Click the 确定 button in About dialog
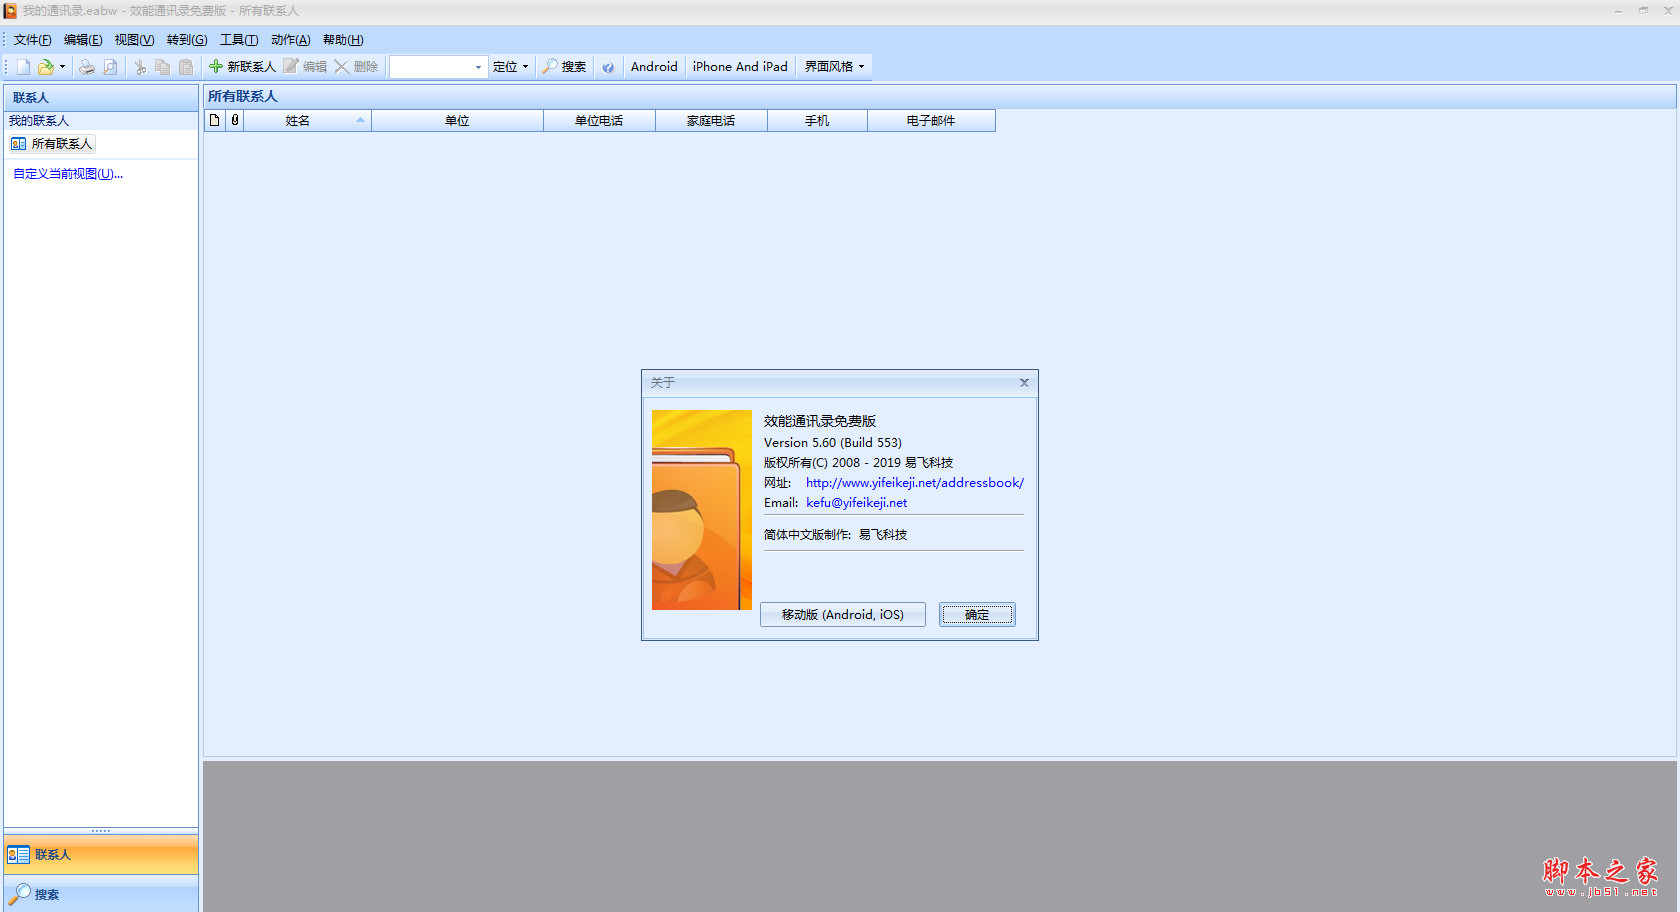1680x912 pixels. [977, 615]
